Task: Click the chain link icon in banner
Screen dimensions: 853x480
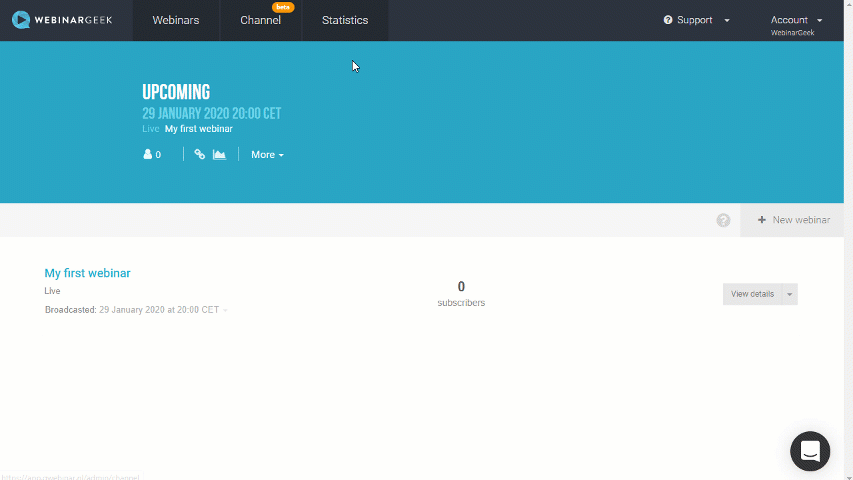Action: 199,155
